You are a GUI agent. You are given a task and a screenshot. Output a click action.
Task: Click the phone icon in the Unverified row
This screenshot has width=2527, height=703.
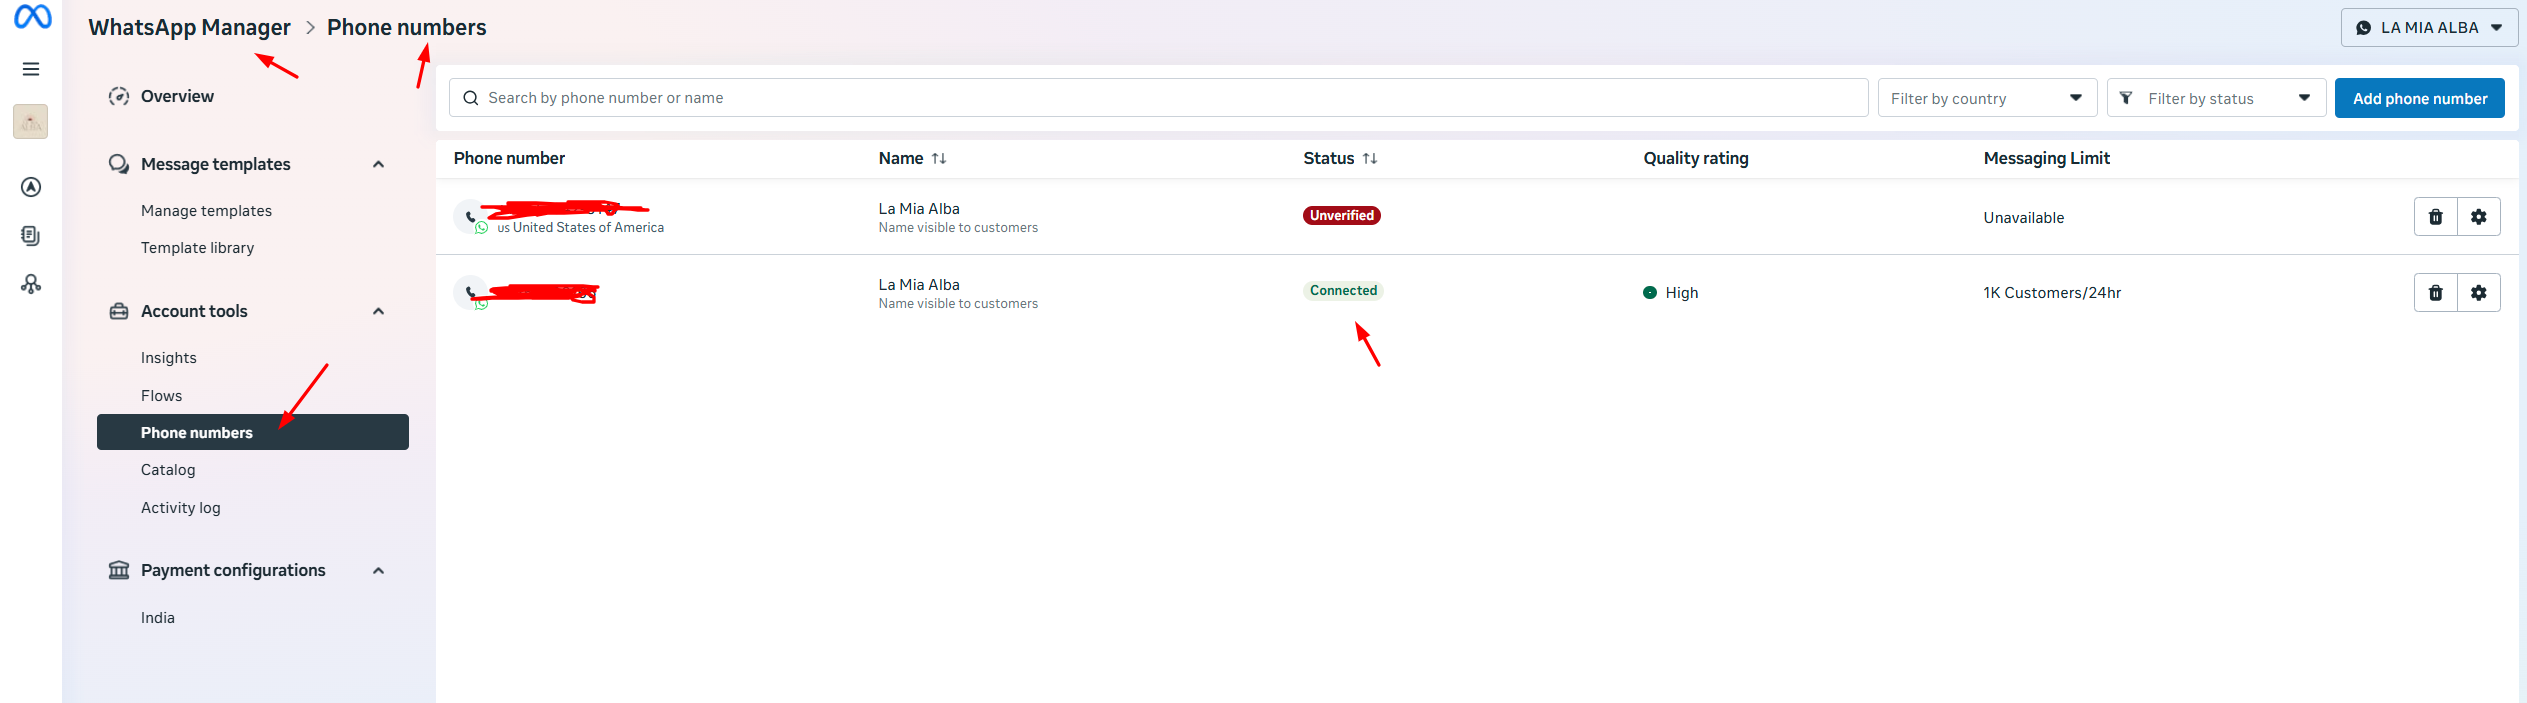pyautogui.click(x=470, y=216)
